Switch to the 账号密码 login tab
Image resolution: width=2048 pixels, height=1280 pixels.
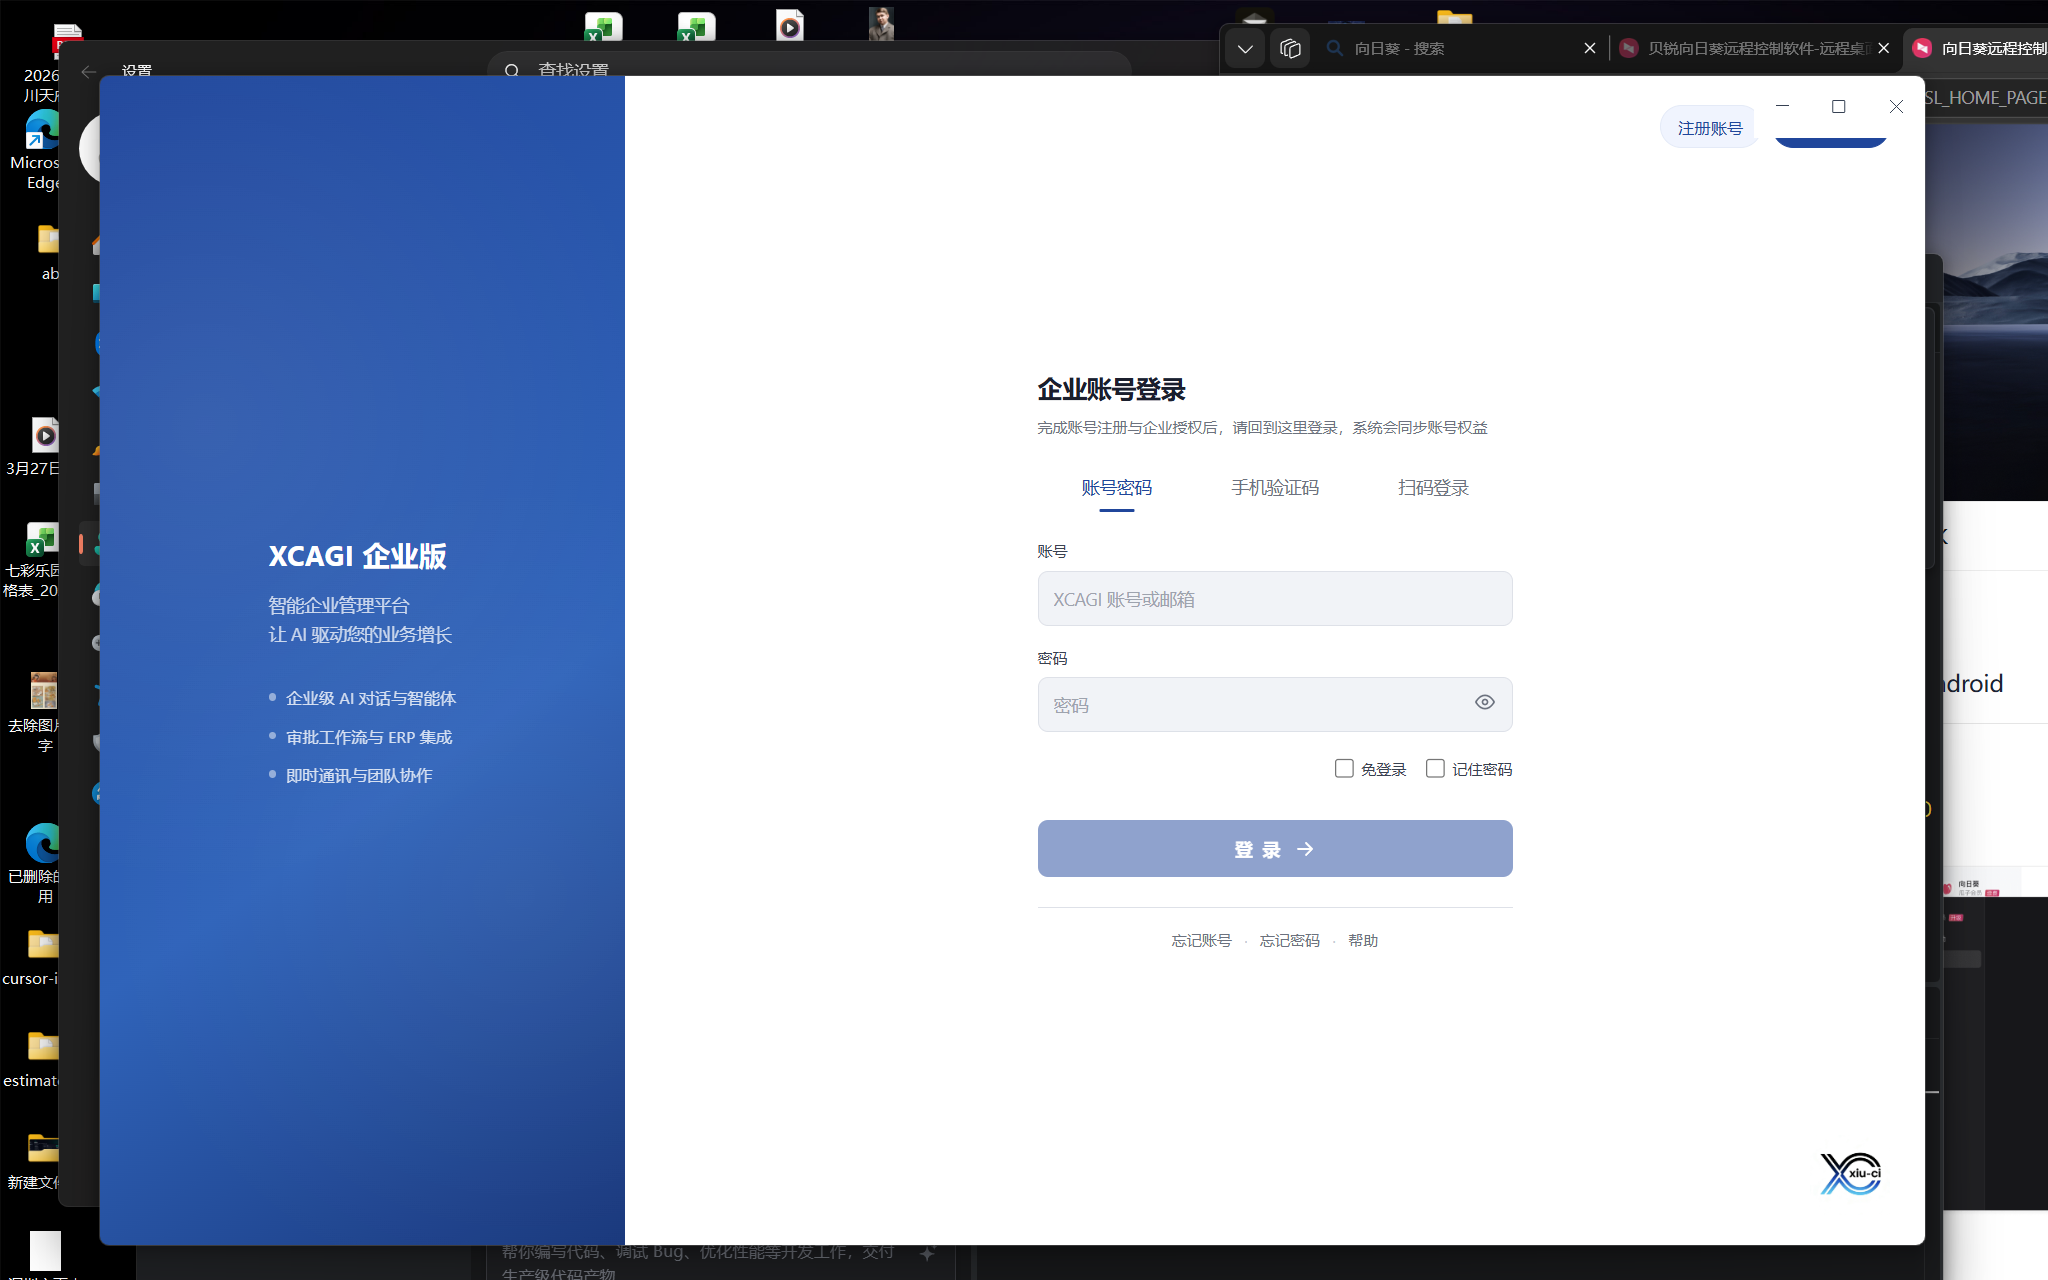pos(1117,488)
